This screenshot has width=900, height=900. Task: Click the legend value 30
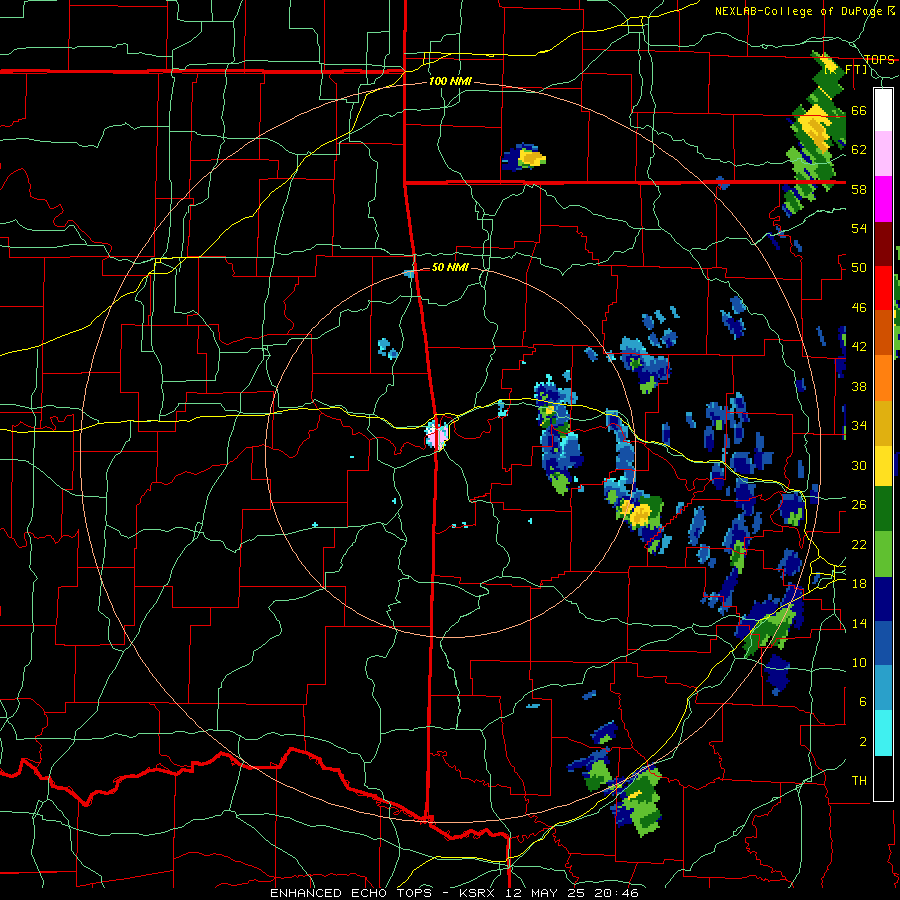point(859,465)
